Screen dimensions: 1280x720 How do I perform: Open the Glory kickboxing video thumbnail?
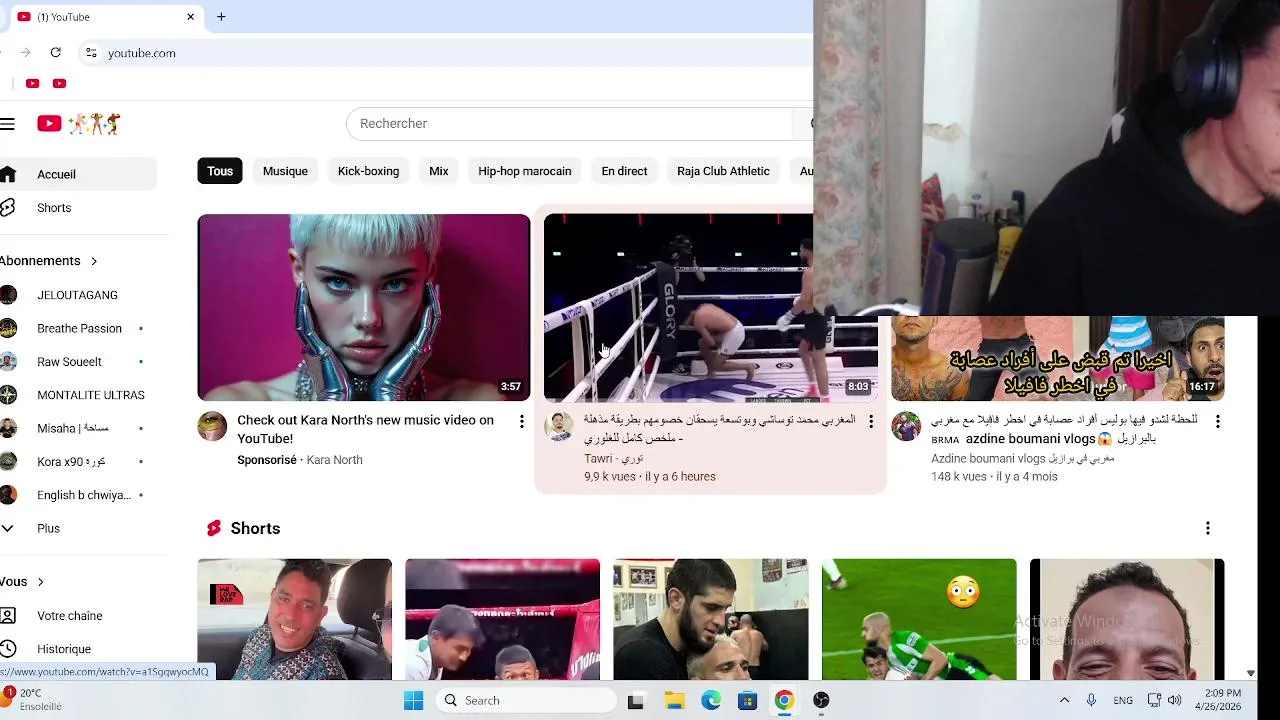click(679, 308)
